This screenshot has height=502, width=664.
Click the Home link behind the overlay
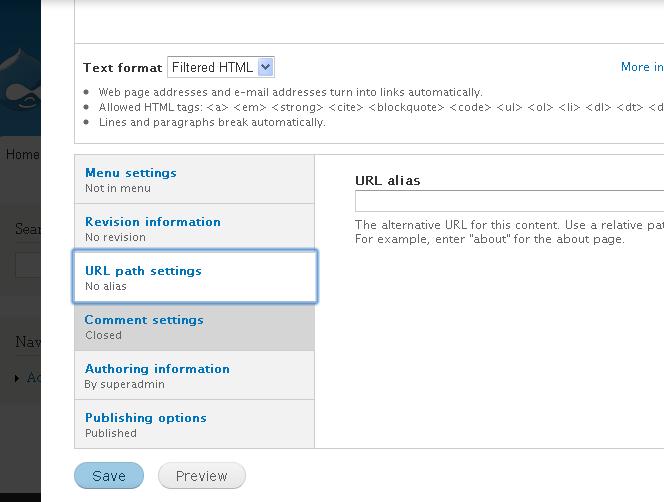[x=22, y=155]
